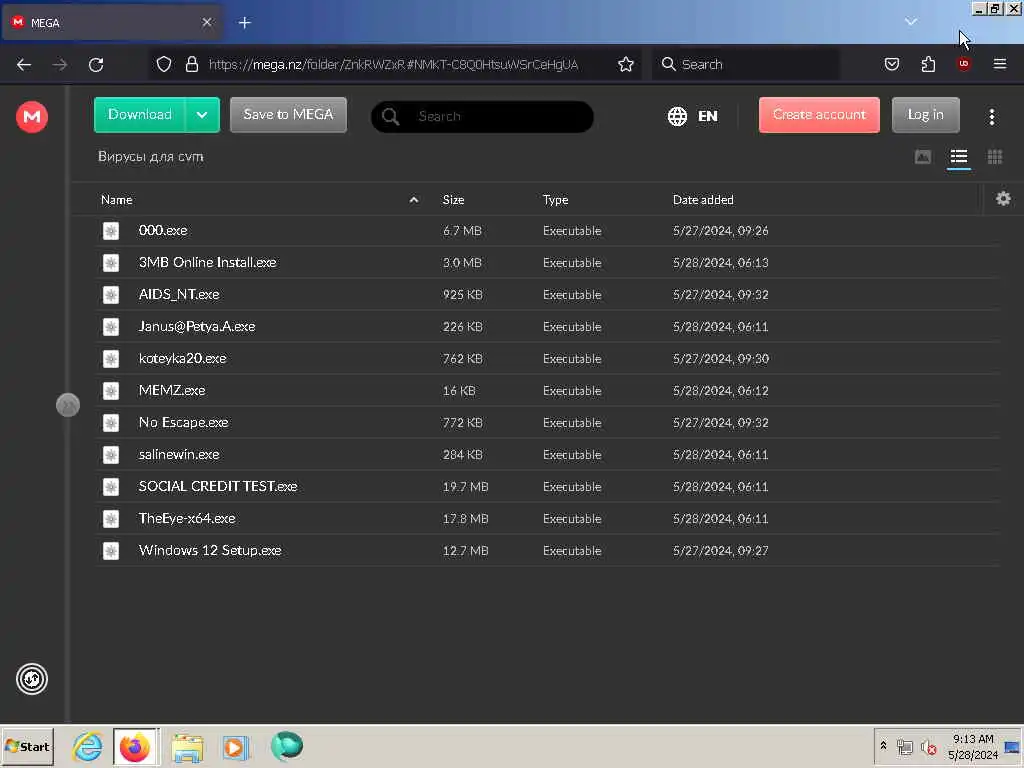Select koteyka20.exe file name
1024x768 pixels.
tap(182, 359)
